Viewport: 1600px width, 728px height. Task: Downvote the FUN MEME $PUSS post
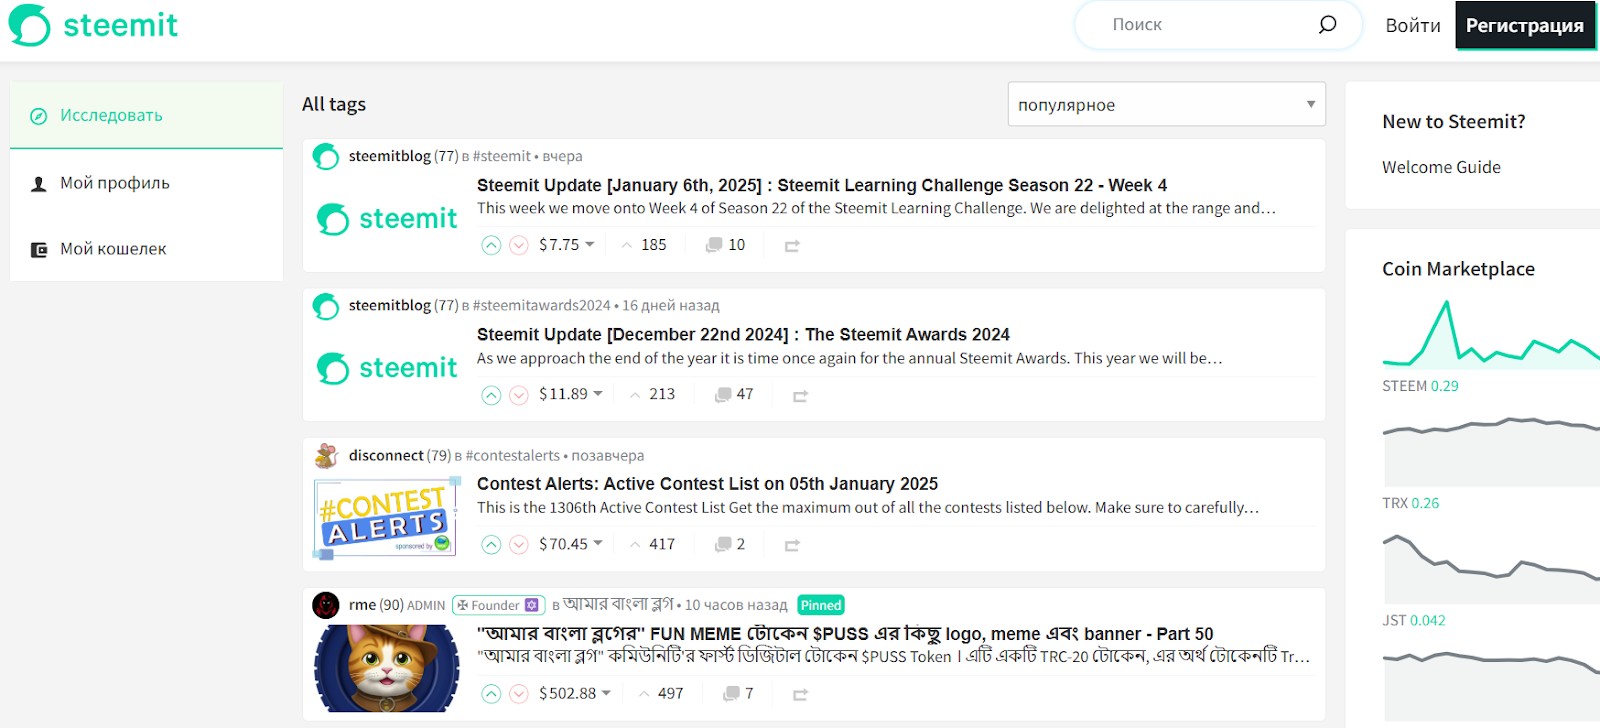click(x=519, y=694)
